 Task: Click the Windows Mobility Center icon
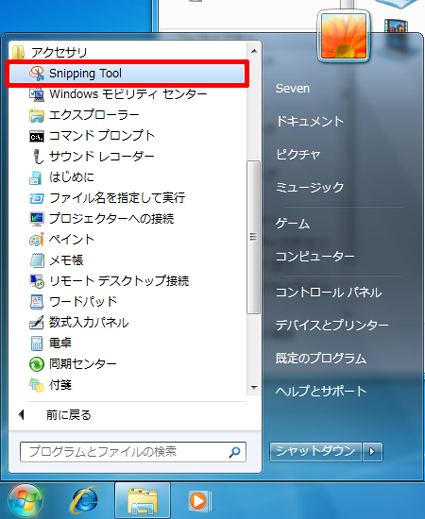click(37, 94)
